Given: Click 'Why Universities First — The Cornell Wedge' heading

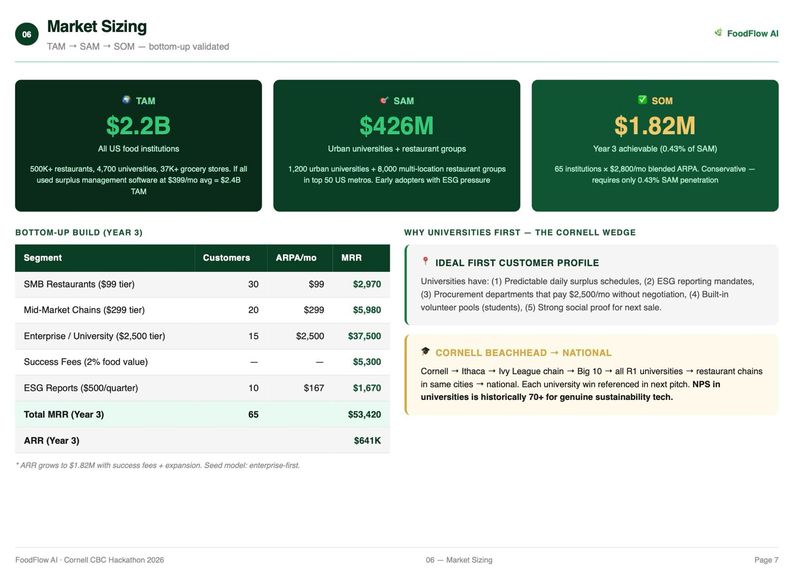Looking at the screenshot, I should [x=520, y=232].
